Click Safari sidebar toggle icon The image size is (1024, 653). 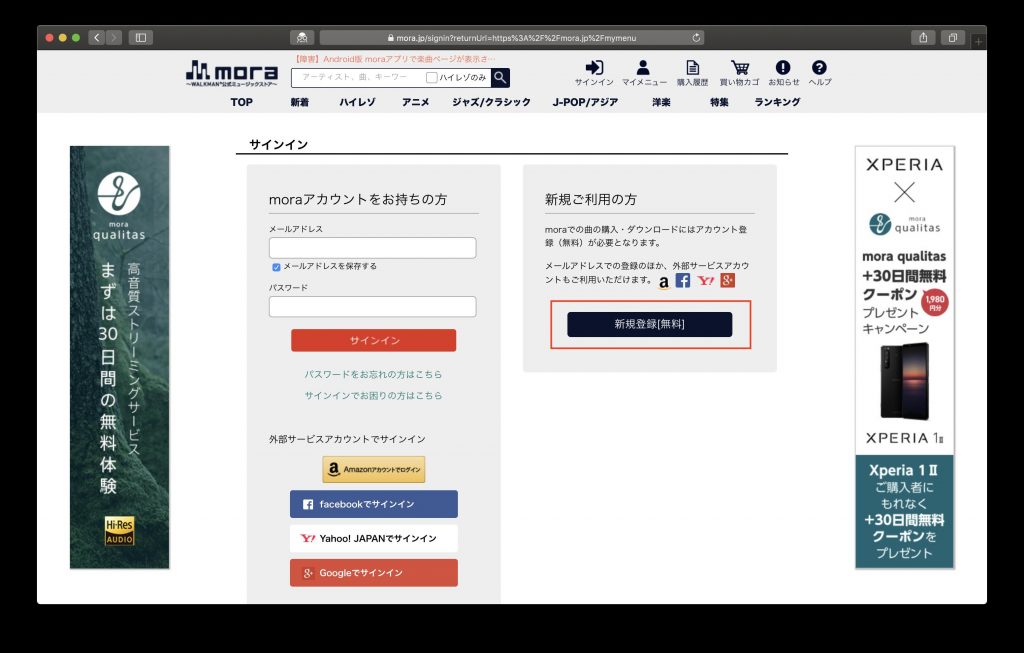click(140, 38)
